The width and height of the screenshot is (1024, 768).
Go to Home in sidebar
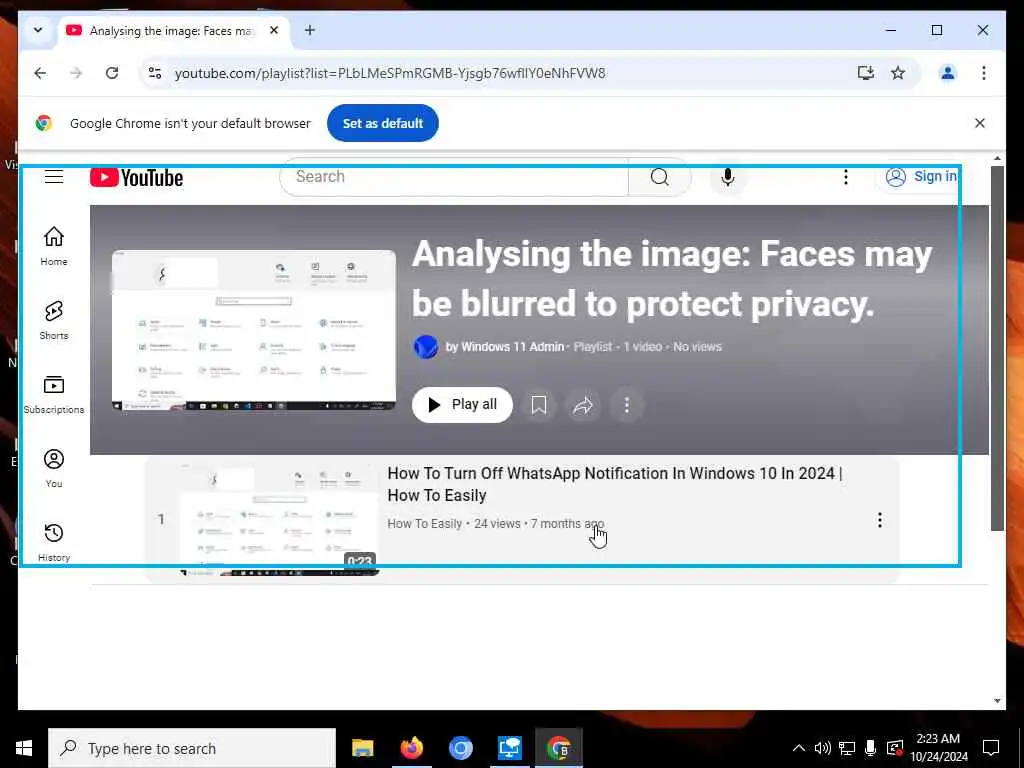coord(54,246)
